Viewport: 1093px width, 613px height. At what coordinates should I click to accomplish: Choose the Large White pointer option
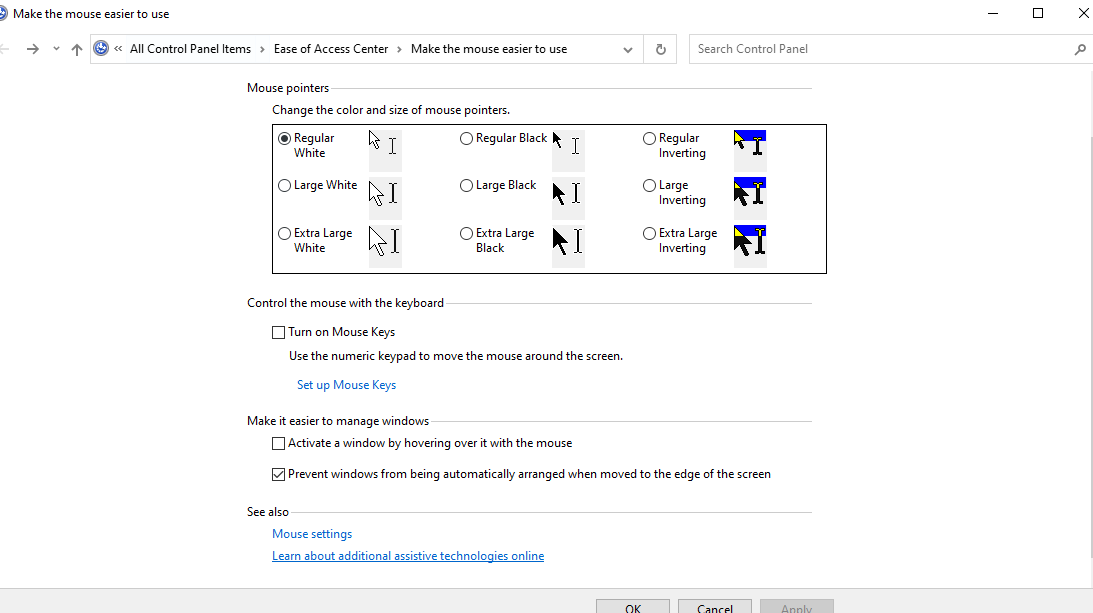pos(285,186)
